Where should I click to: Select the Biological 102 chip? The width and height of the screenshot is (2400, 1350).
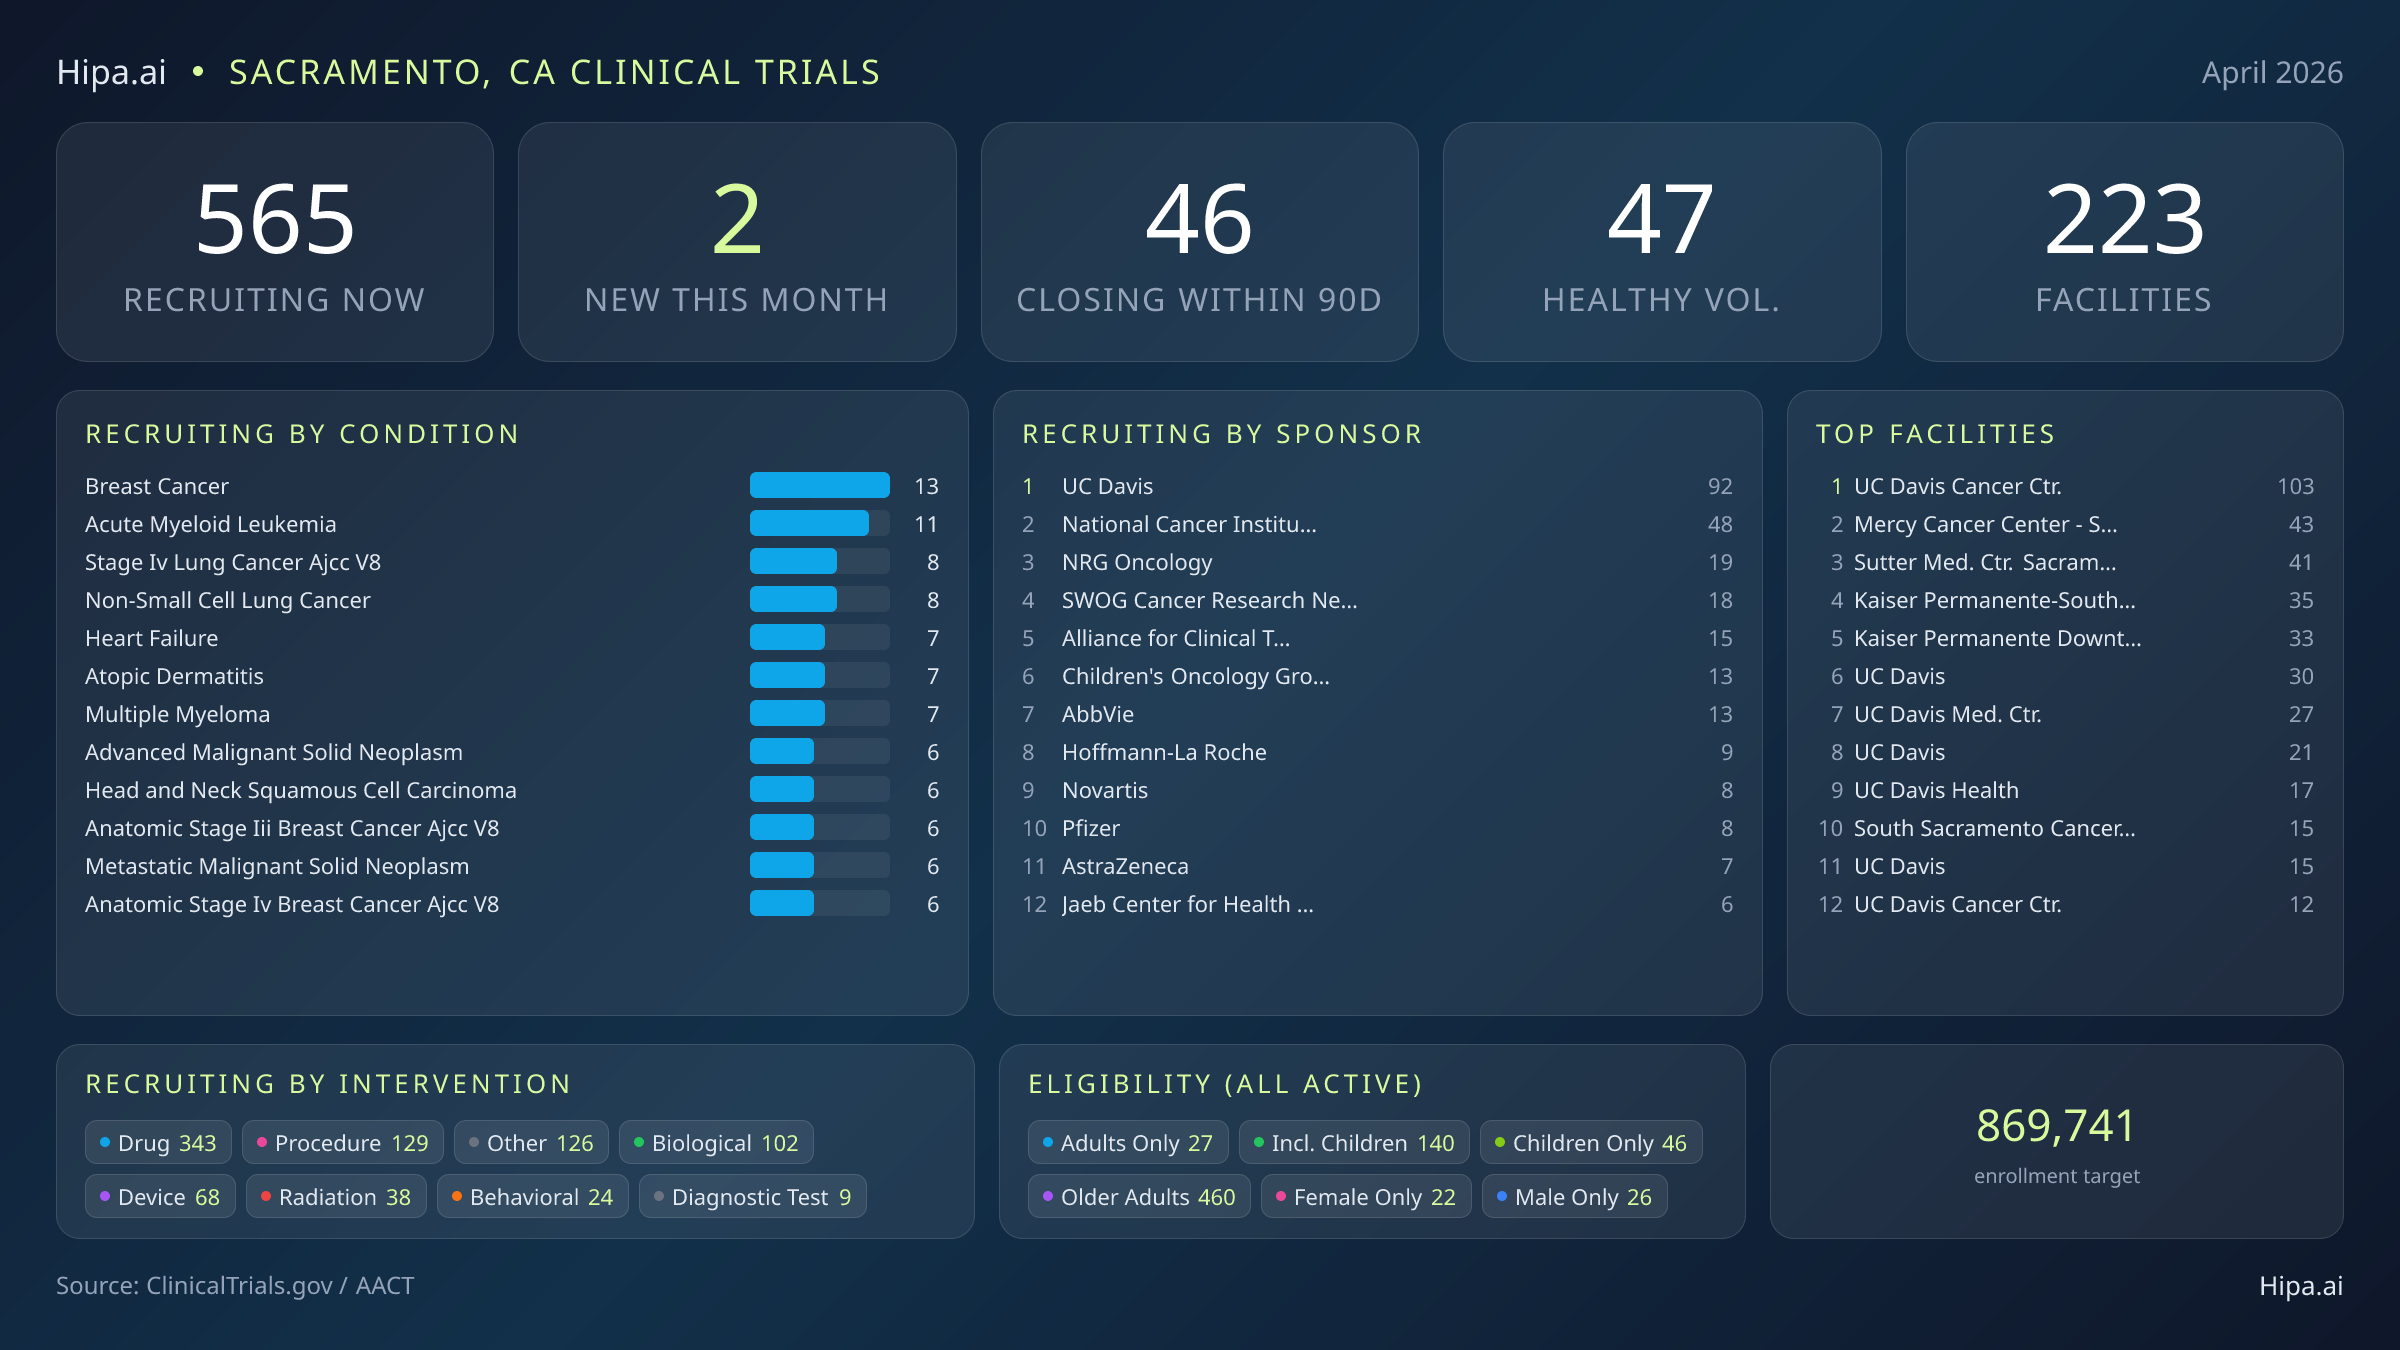point(716,1143)
